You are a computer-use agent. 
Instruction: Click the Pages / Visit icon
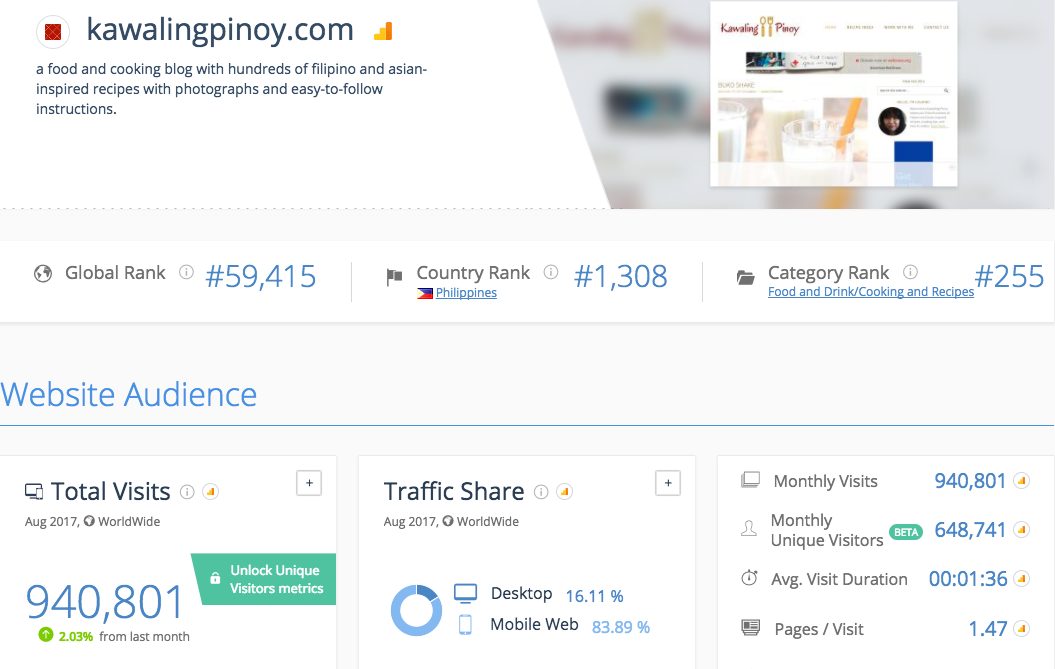point(750,628)
